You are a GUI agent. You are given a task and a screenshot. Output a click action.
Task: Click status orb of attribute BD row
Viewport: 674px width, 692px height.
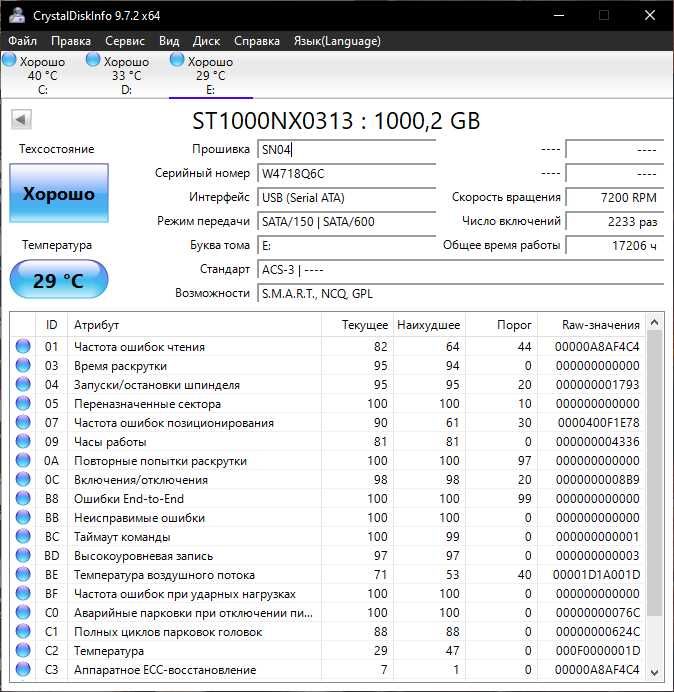click(x=23, y=555)
